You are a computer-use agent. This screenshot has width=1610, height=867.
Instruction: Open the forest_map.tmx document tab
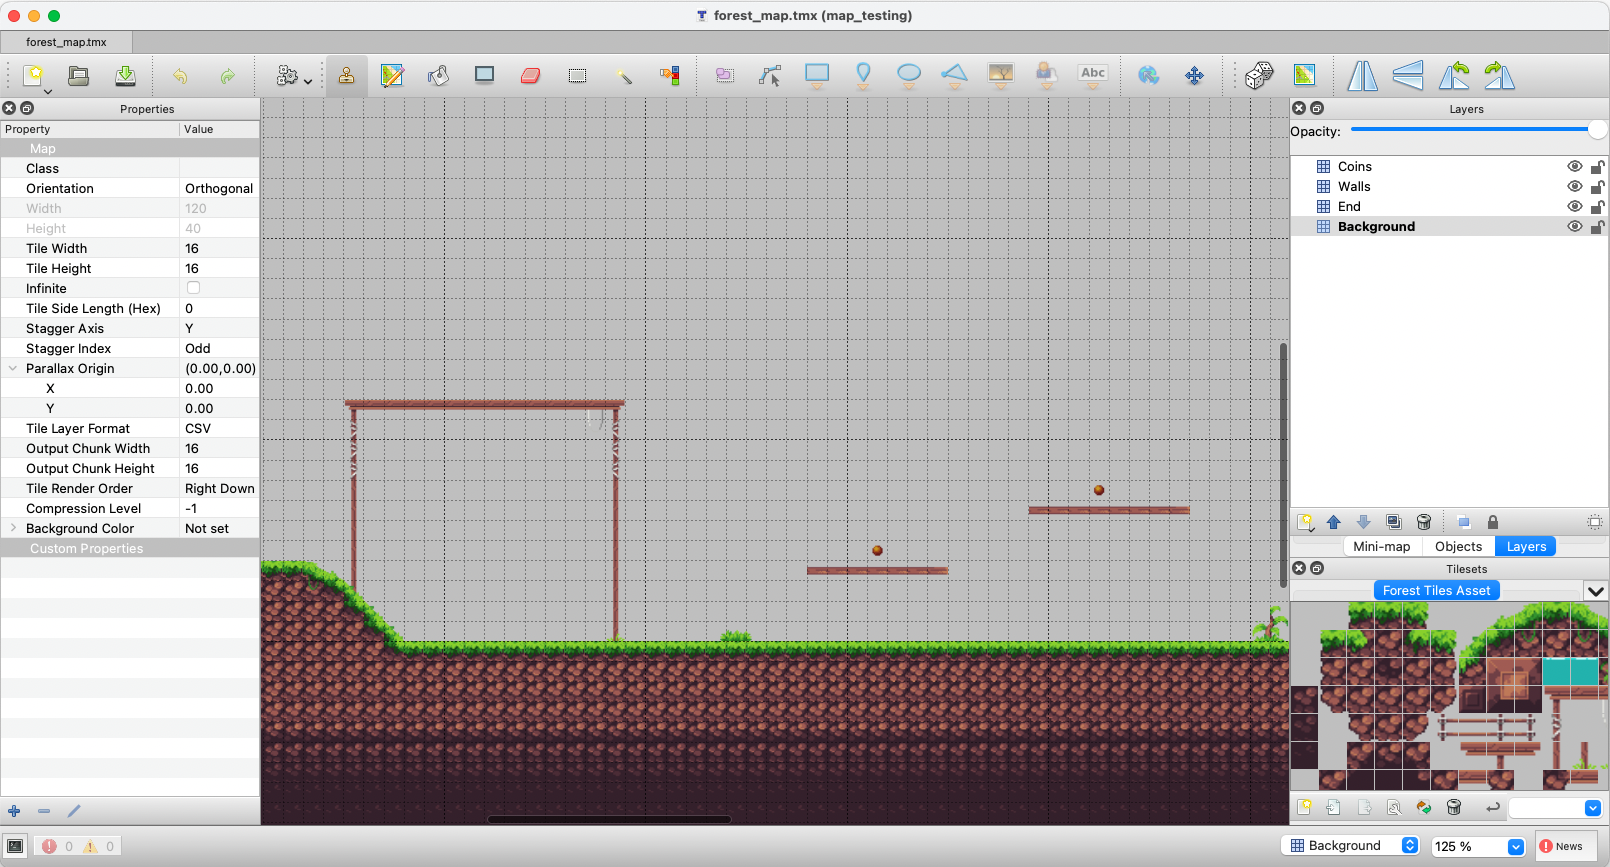(x=66, y=42)
